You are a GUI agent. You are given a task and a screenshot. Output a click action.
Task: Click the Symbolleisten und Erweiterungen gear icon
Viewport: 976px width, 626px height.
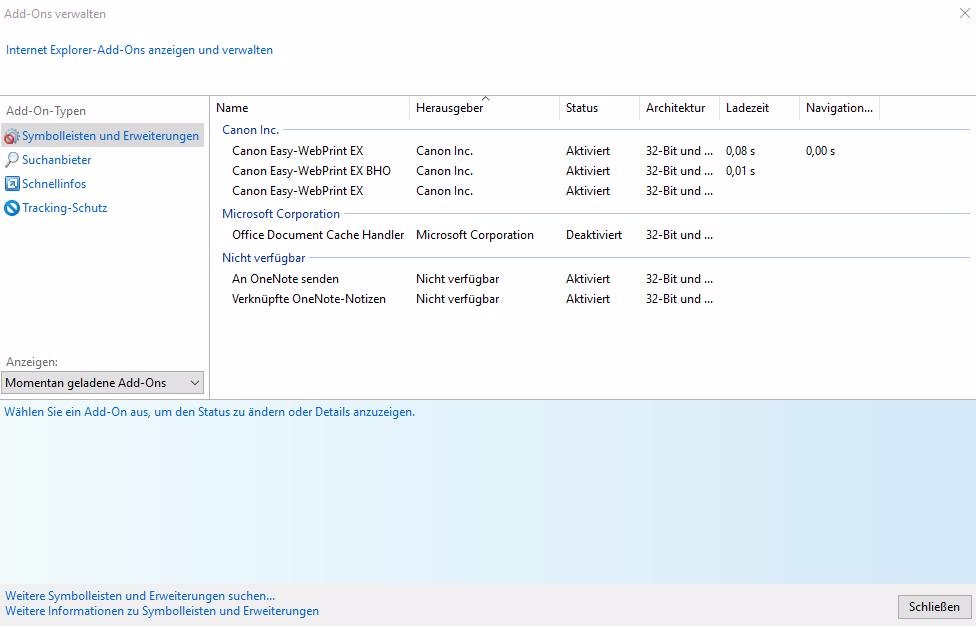coord(11,136)
